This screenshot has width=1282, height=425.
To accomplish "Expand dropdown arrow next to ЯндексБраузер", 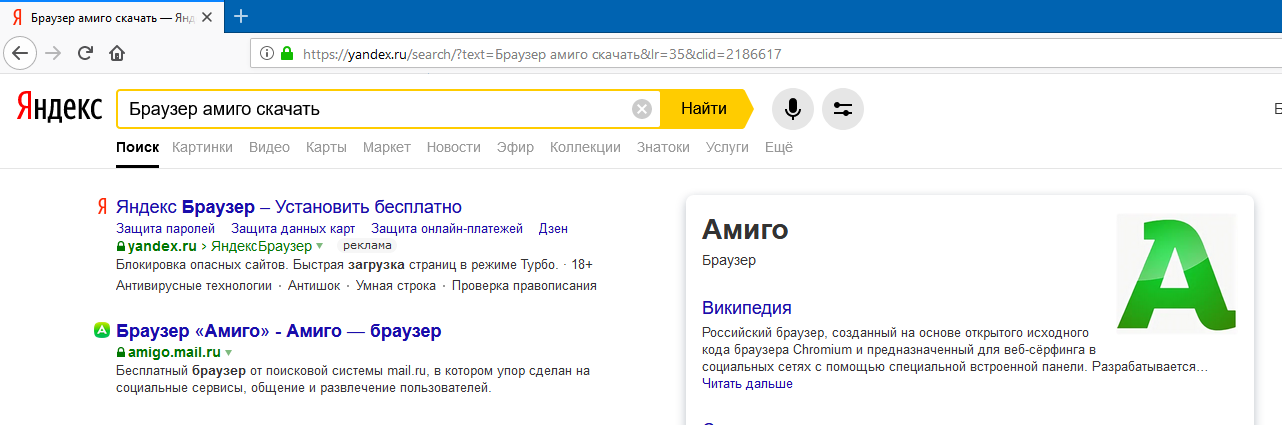I will 320,246.
